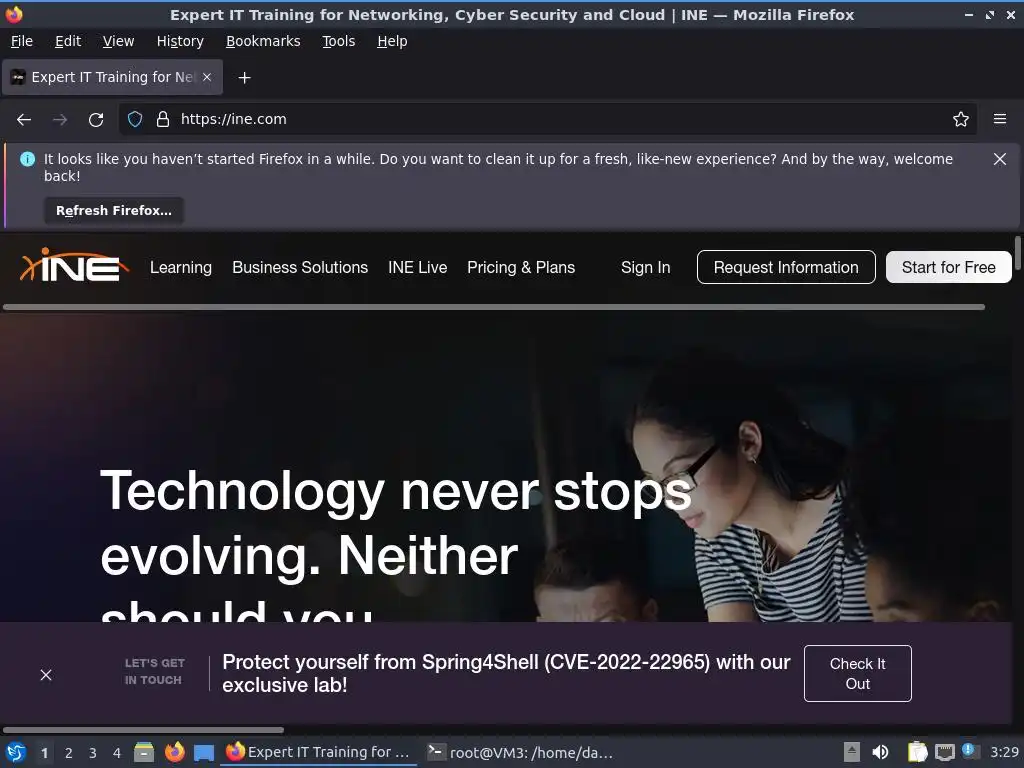The image size is (1024, 768).
Task: Click the LET'S GET IN TOUCH label
Action: tap(154, 671)
